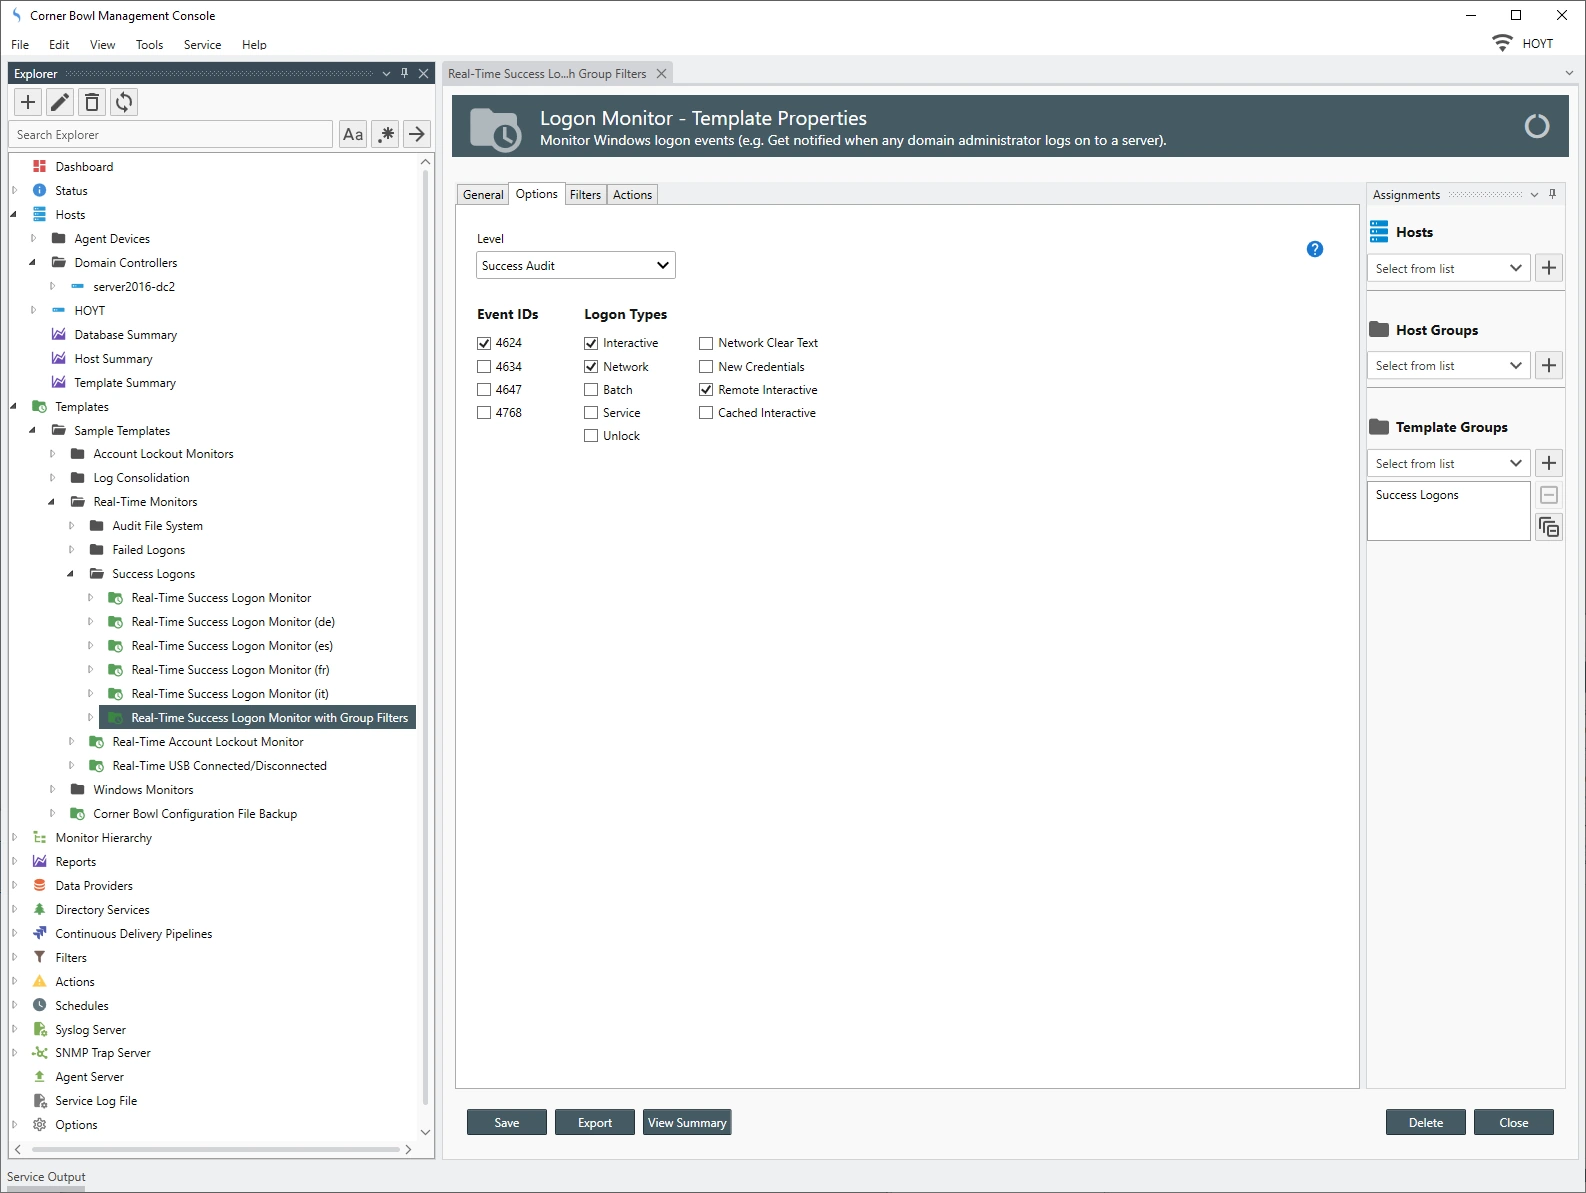
Task: Open the Host Groups select list dropdown
Action: (x=1447, y=366)
